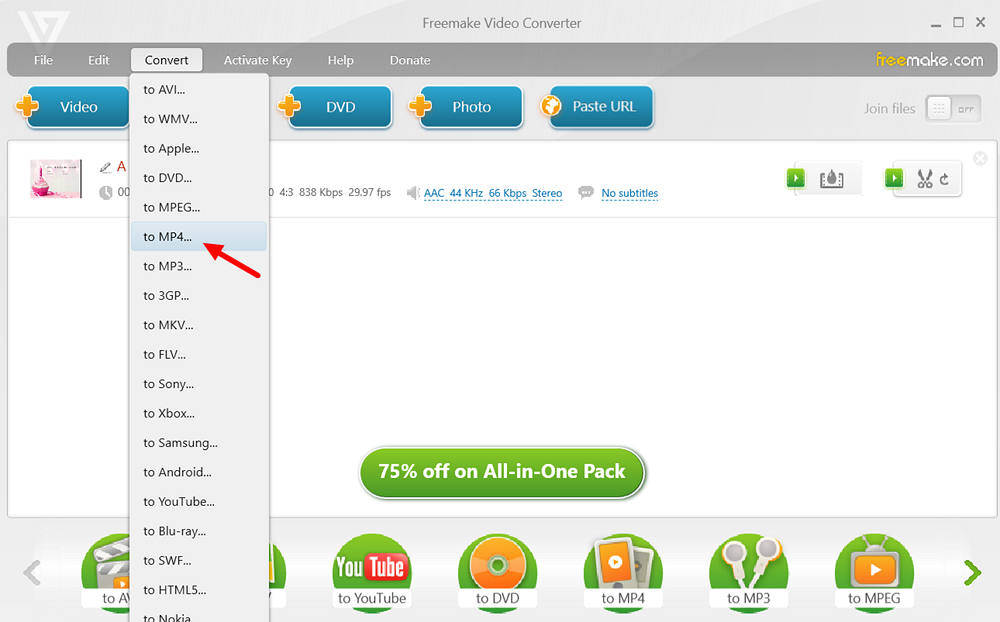The image size is (1000, 622).
Task: Toggle the Join files switch
Action: coord(953,109)
